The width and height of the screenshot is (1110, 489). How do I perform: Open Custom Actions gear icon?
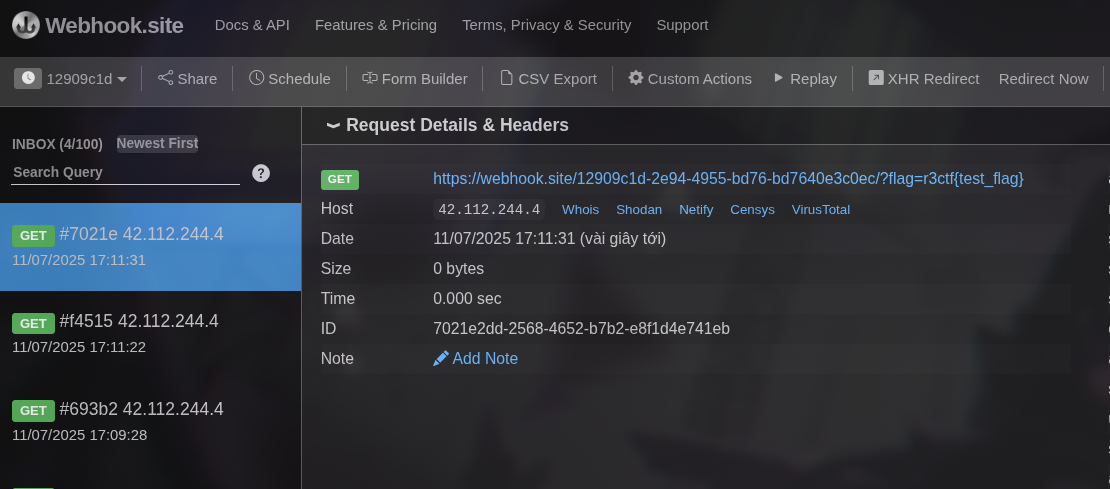(636, 78)
